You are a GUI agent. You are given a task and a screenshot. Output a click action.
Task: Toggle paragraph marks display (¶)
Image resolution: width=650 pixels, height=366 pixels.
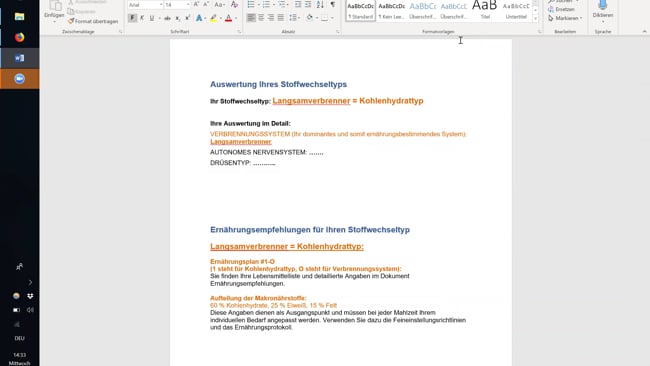tap(332, 5)
